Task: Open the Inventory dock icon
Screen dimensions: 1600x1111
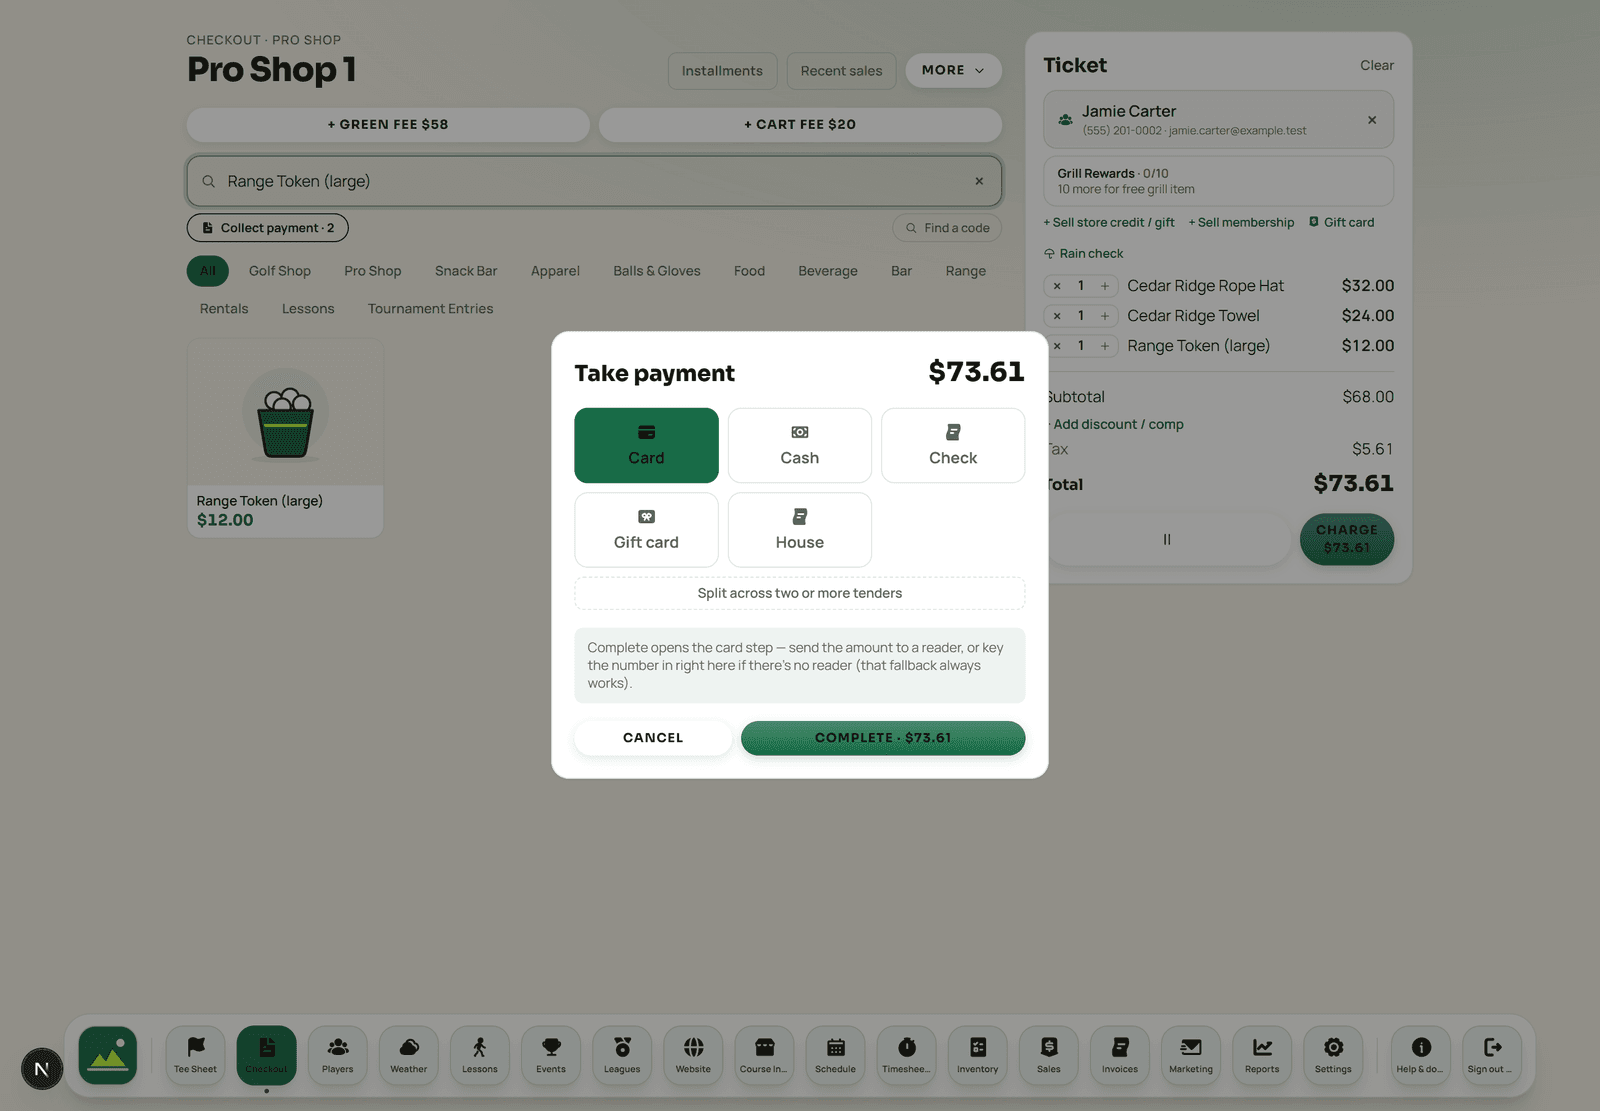Action: click(977, 1055)
